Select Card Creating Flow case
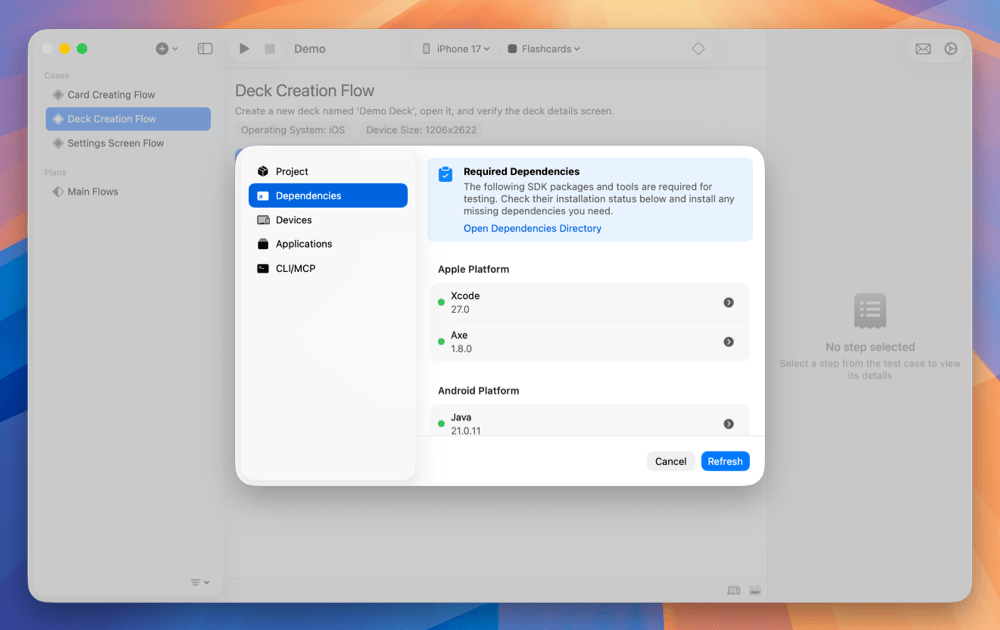Image resolution: width=1000 pixels, height=630 pixels. [128, 94]
